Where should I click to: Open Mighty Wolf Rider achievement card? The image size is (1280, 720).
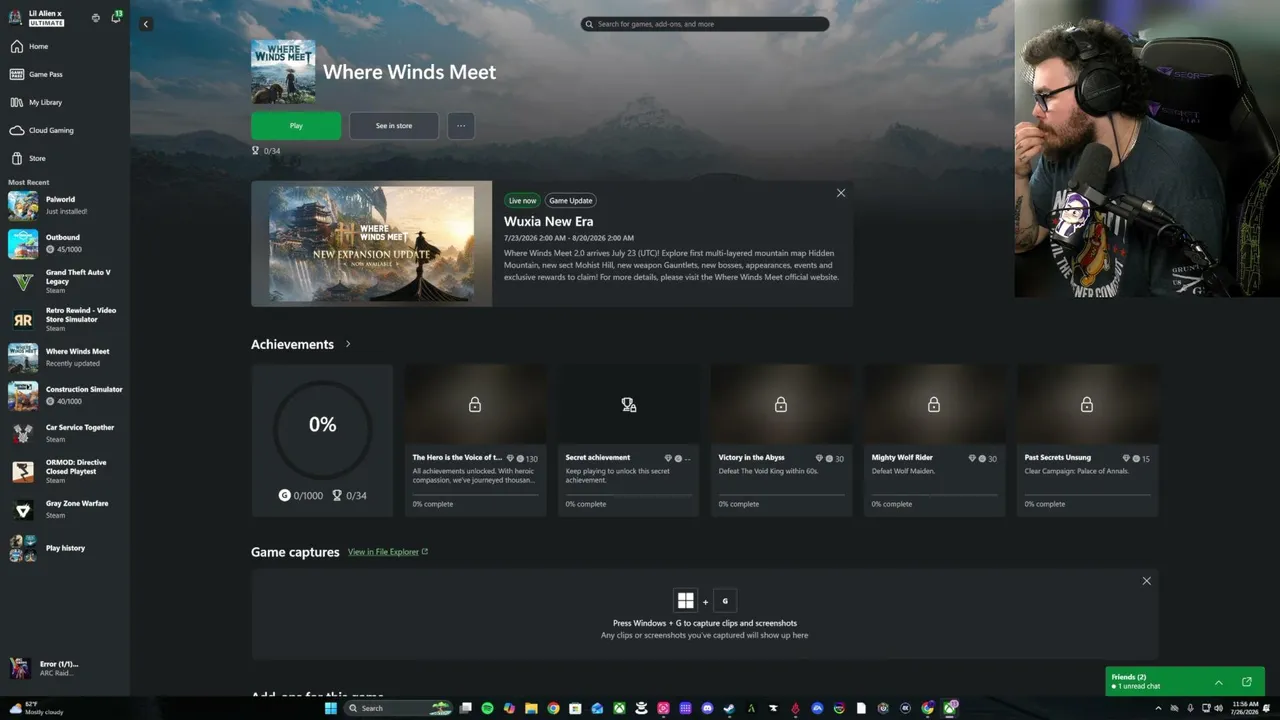[x=934, y=440]
